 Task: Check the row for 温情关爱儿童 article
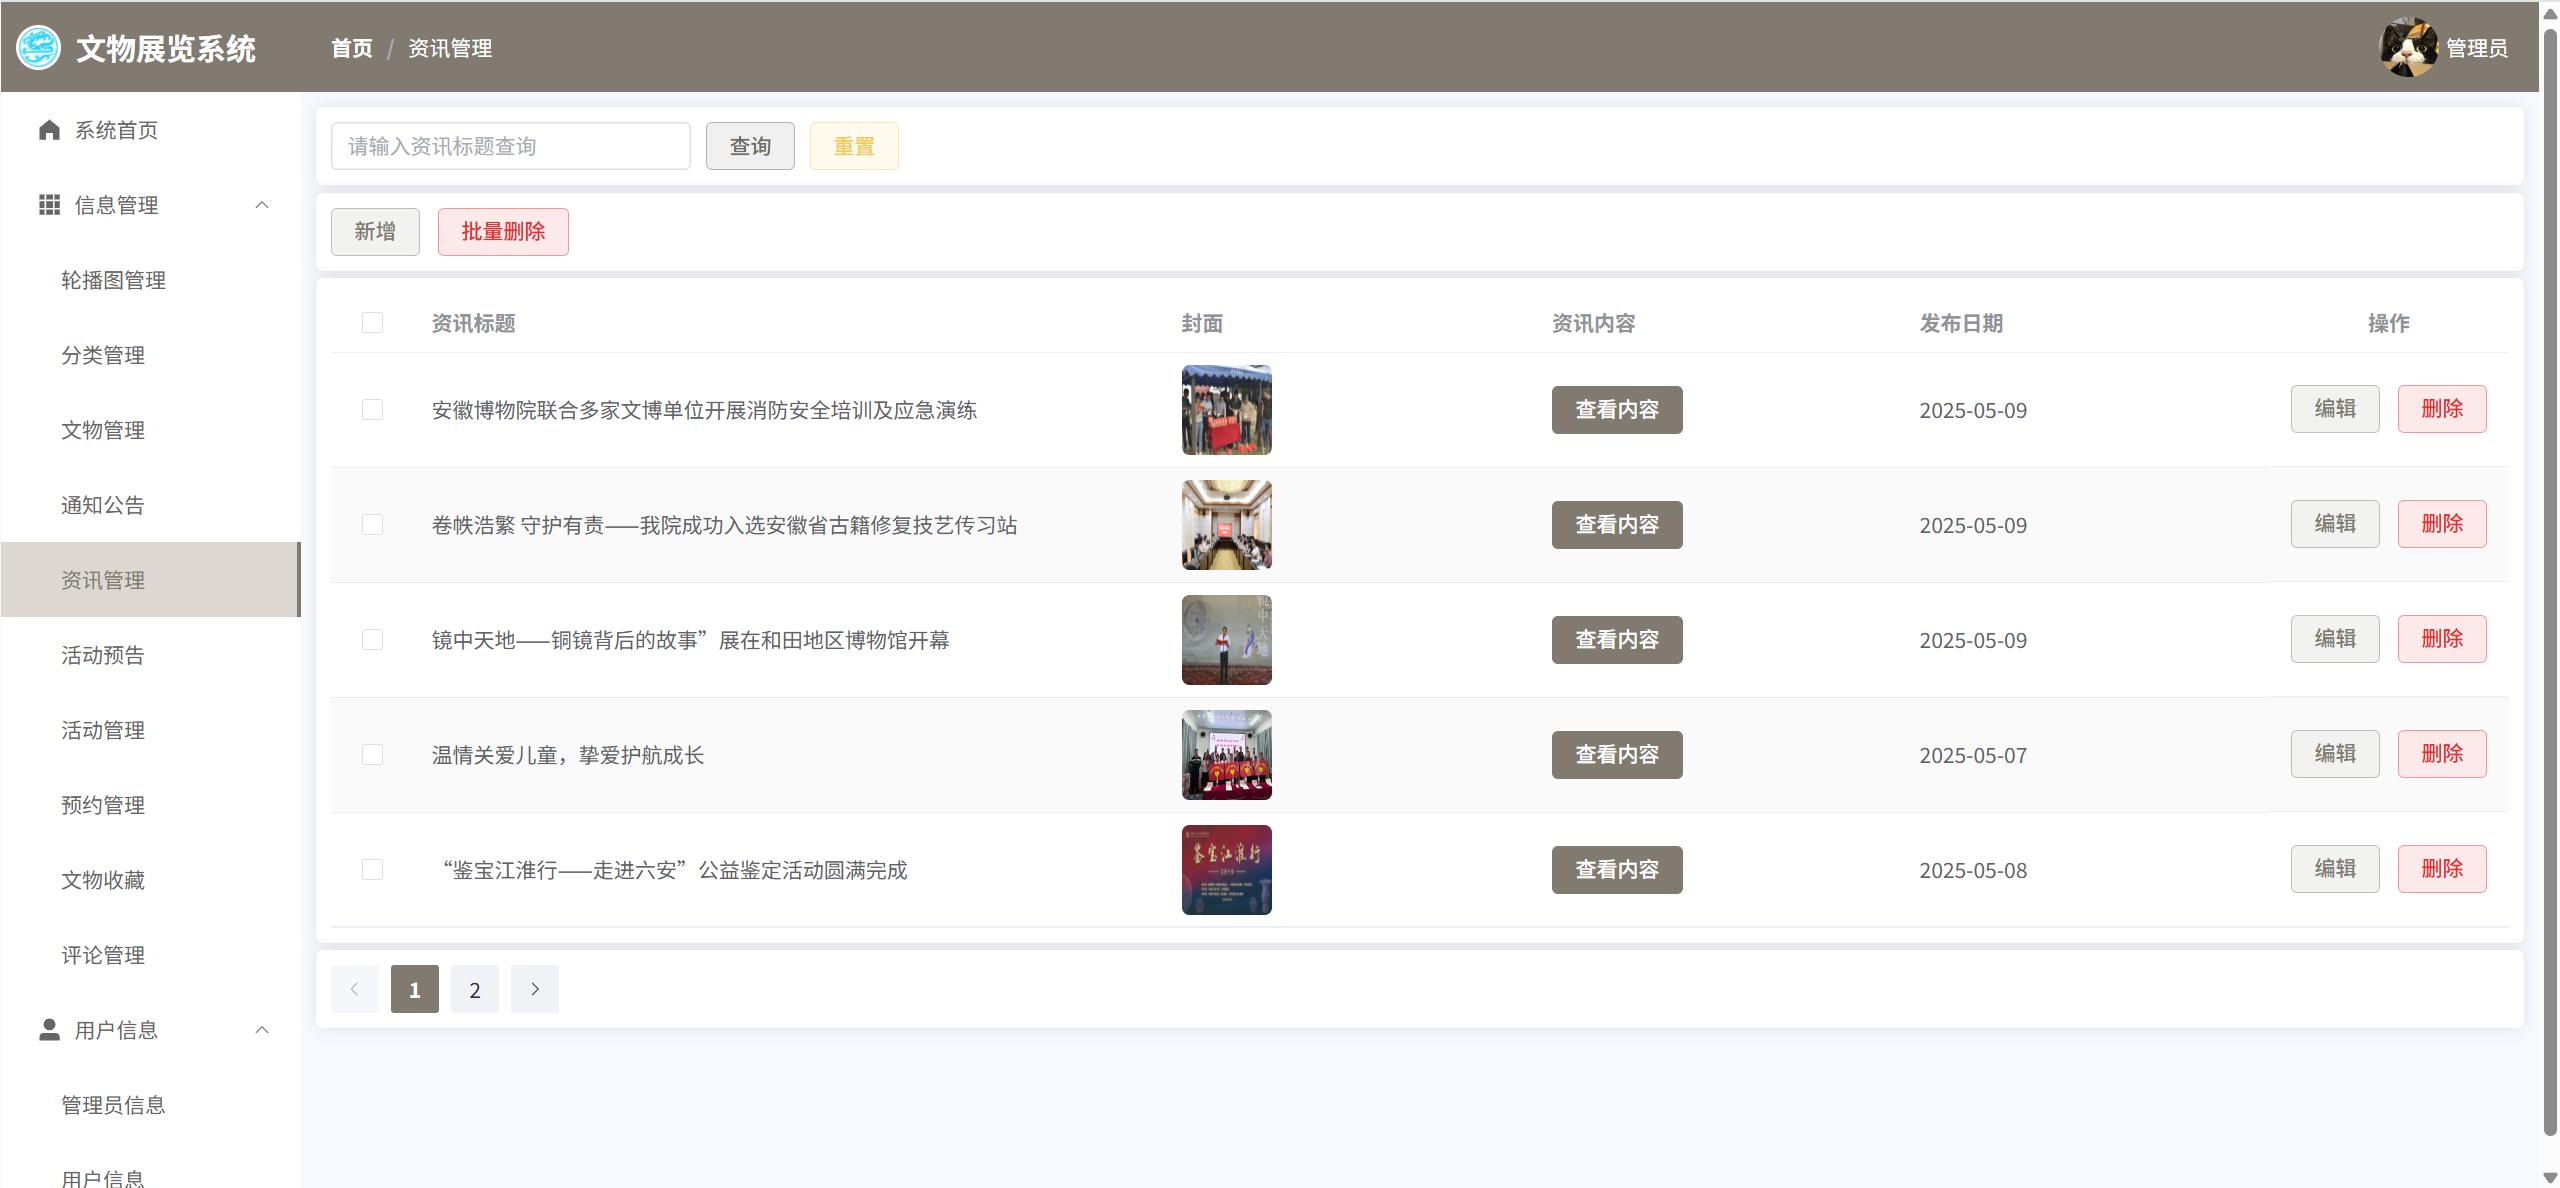coord(373,755)
